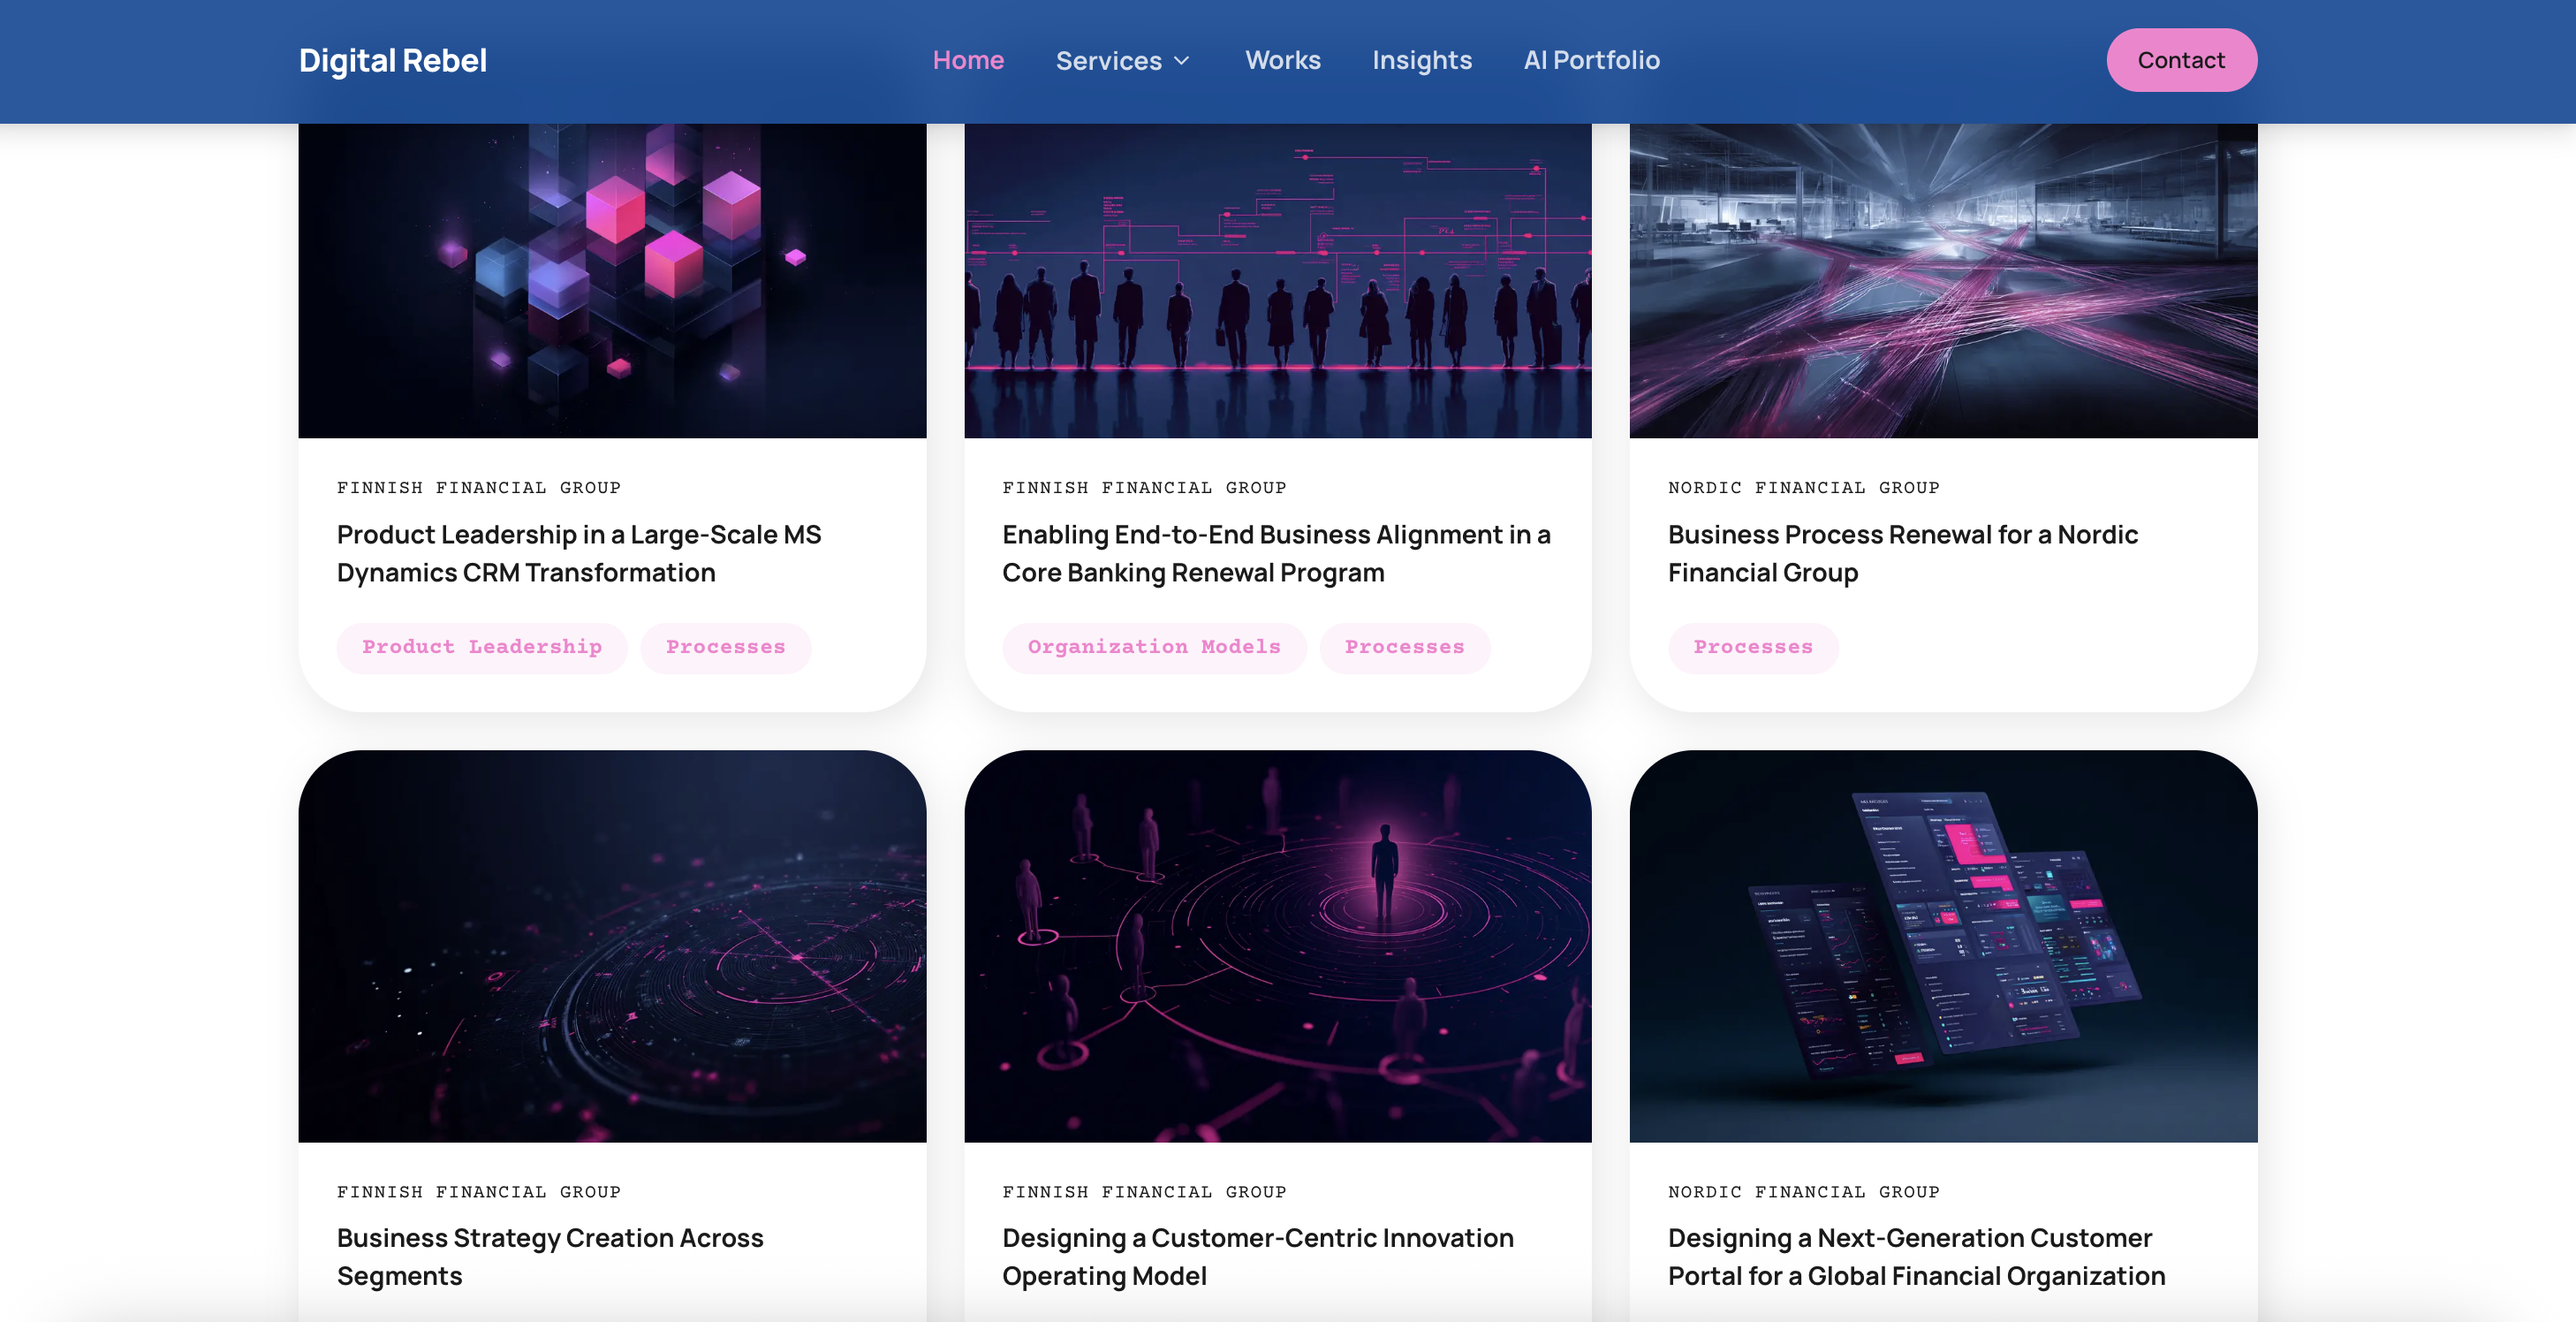Click the office light-streaks thumbnail
The width and height of the screenshot is (2576, 1322).
[x=1942, y=280]
